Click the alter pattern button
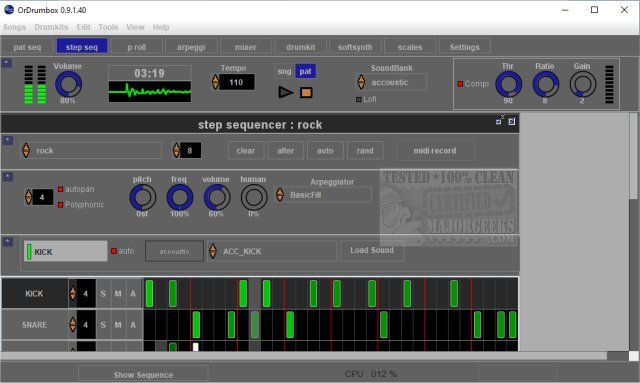This screenshot has width=640, height=383. click(x=286, y=151)
